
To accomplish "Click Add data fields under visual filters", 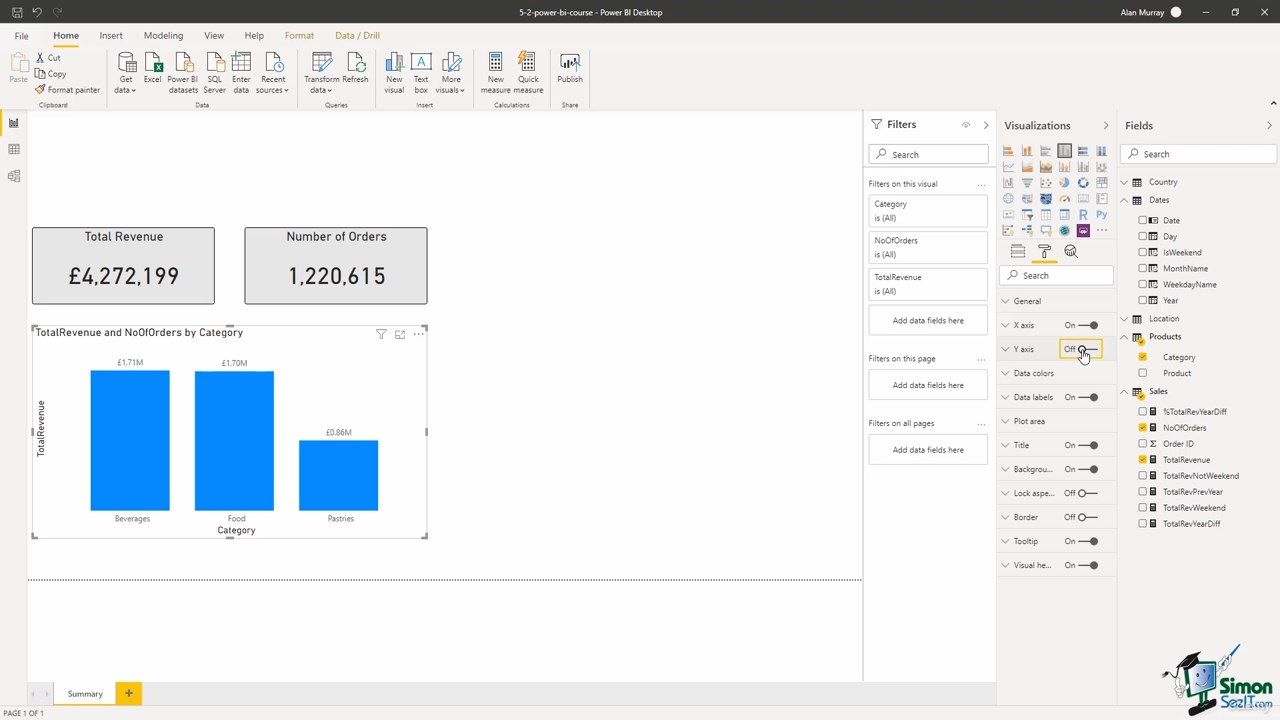I will pos(928,321).
